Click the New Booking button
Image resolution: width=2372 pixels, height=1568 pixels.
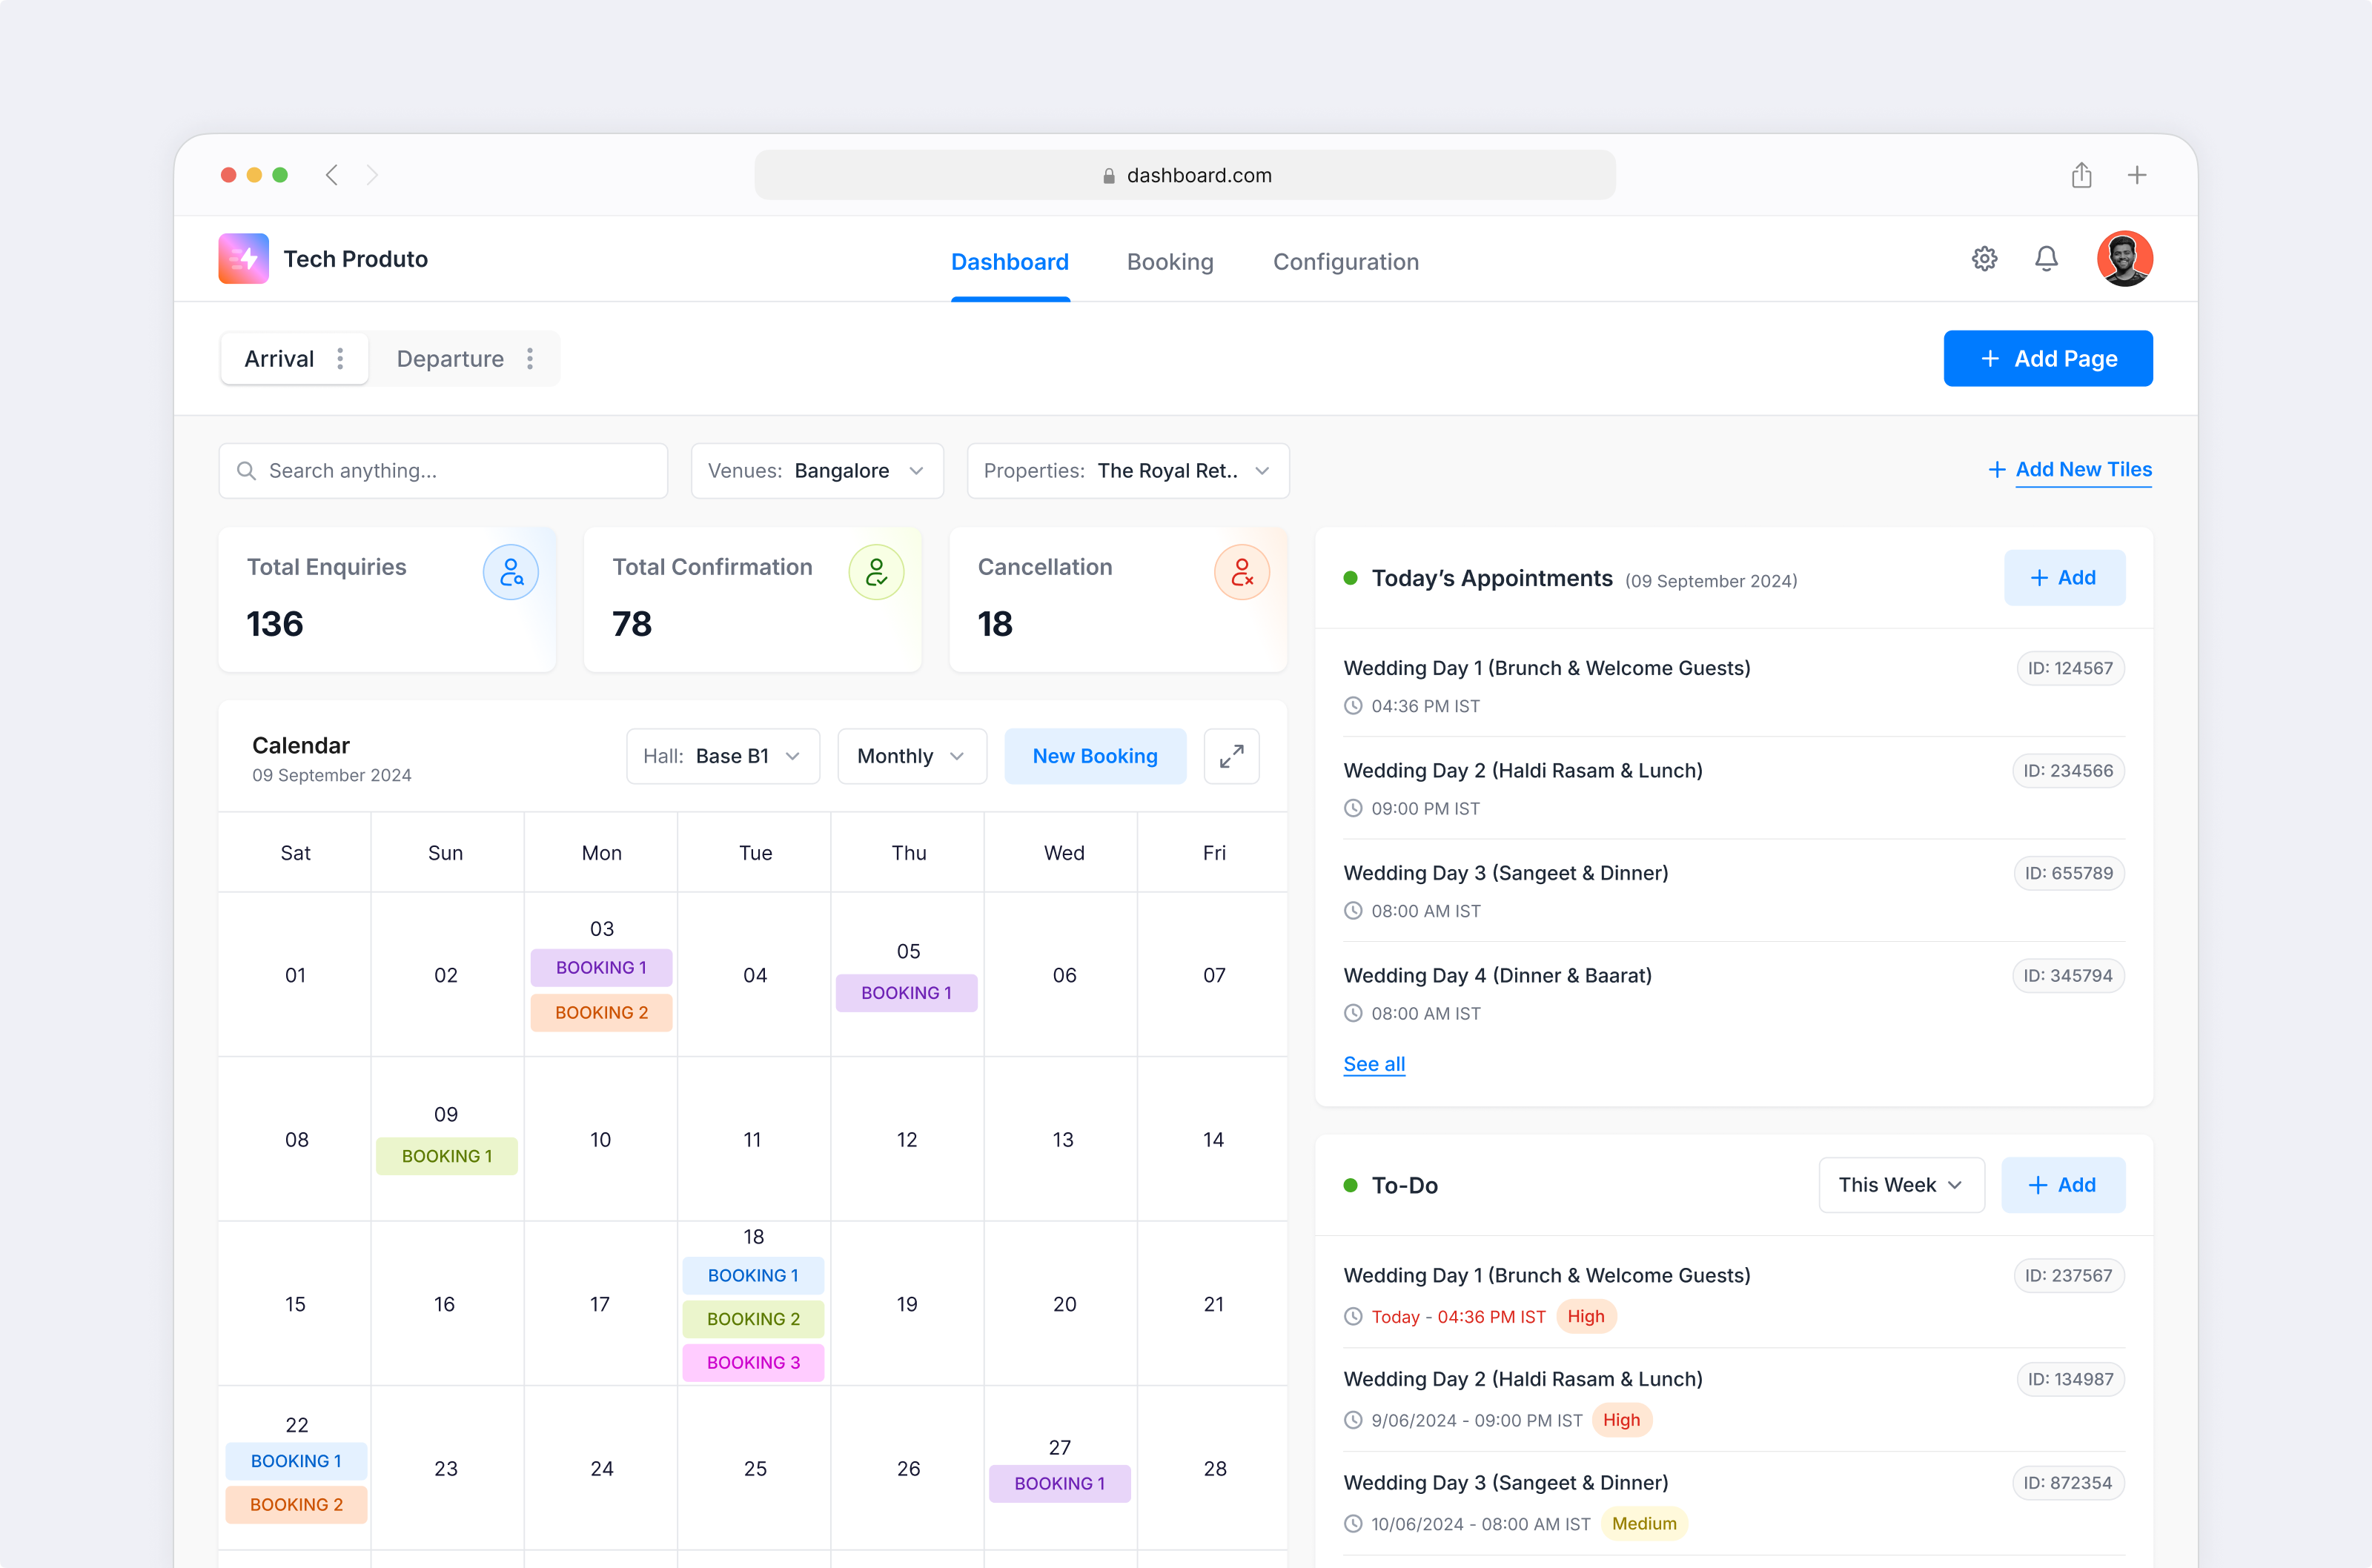point(1094,756)
